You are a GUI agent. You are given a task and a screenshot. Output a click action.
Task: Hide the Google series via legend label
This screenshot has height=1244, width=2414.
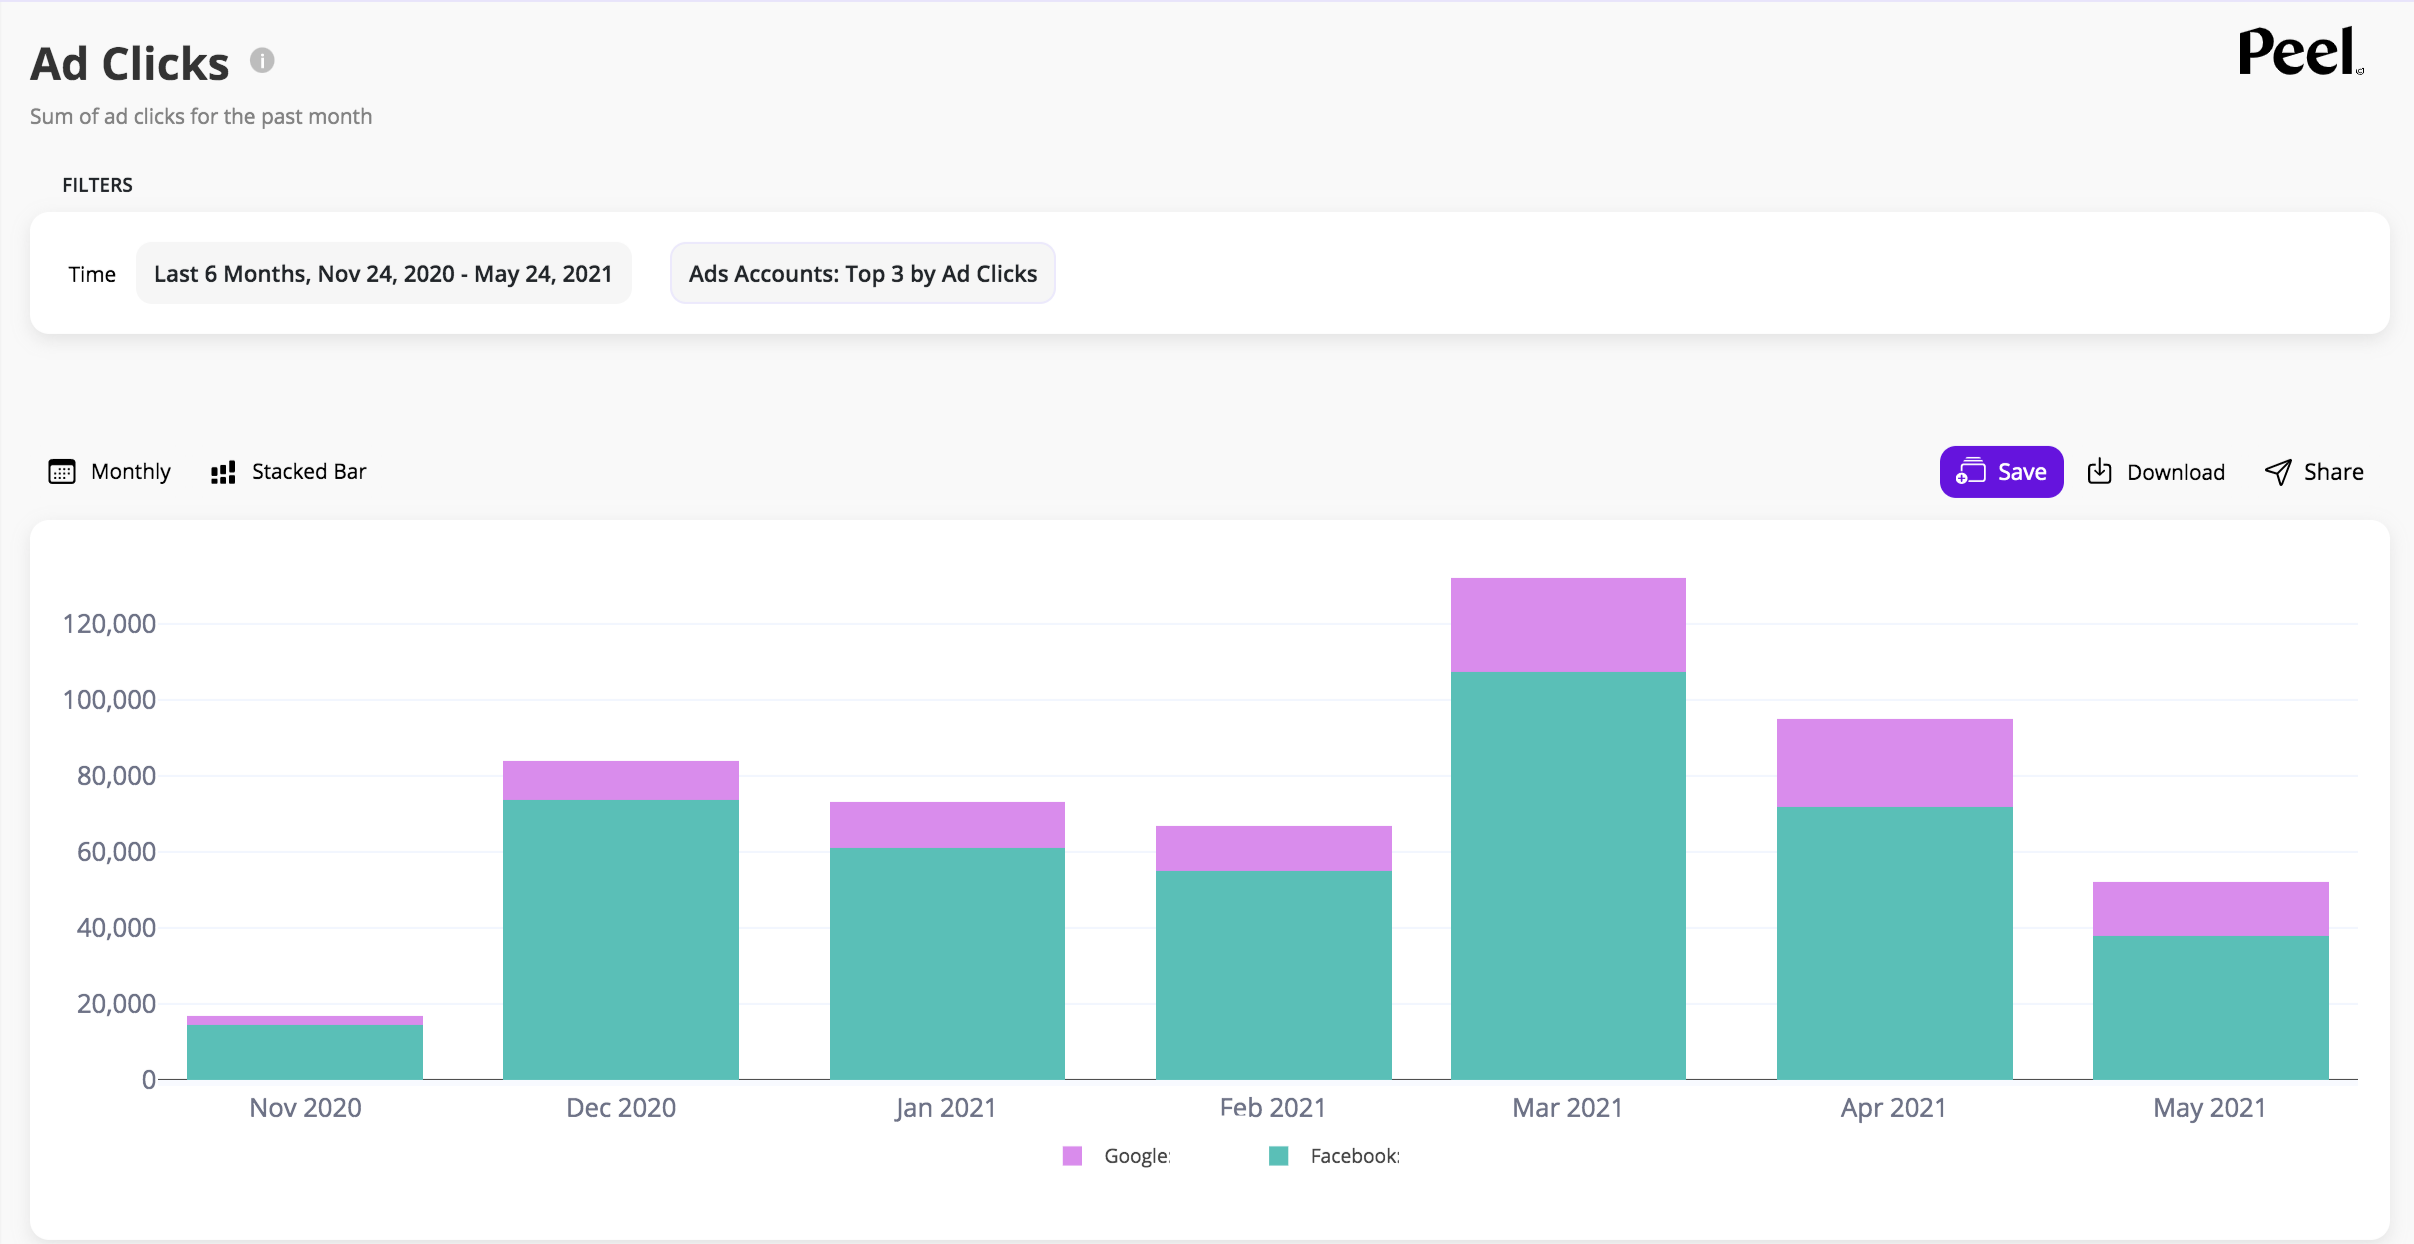coord(1136,1156)
